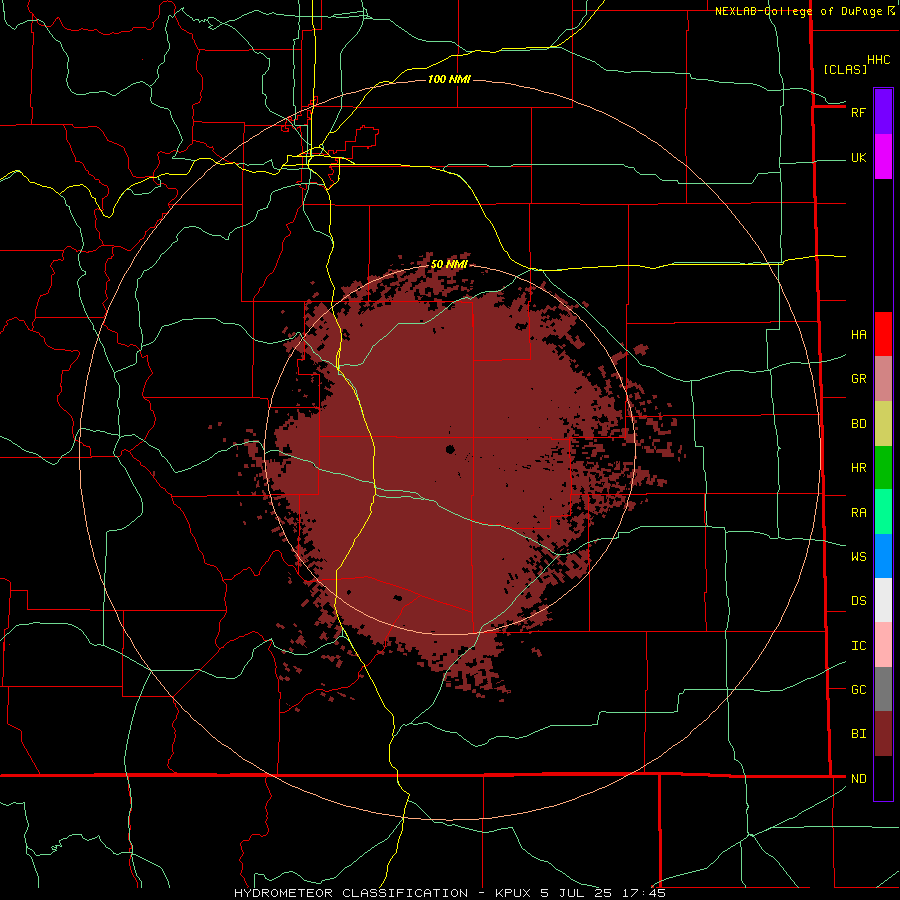Click the 'HR' legend label text
Image resolution: width=900 pixels, height=900 pixels.
coord(858,468)
